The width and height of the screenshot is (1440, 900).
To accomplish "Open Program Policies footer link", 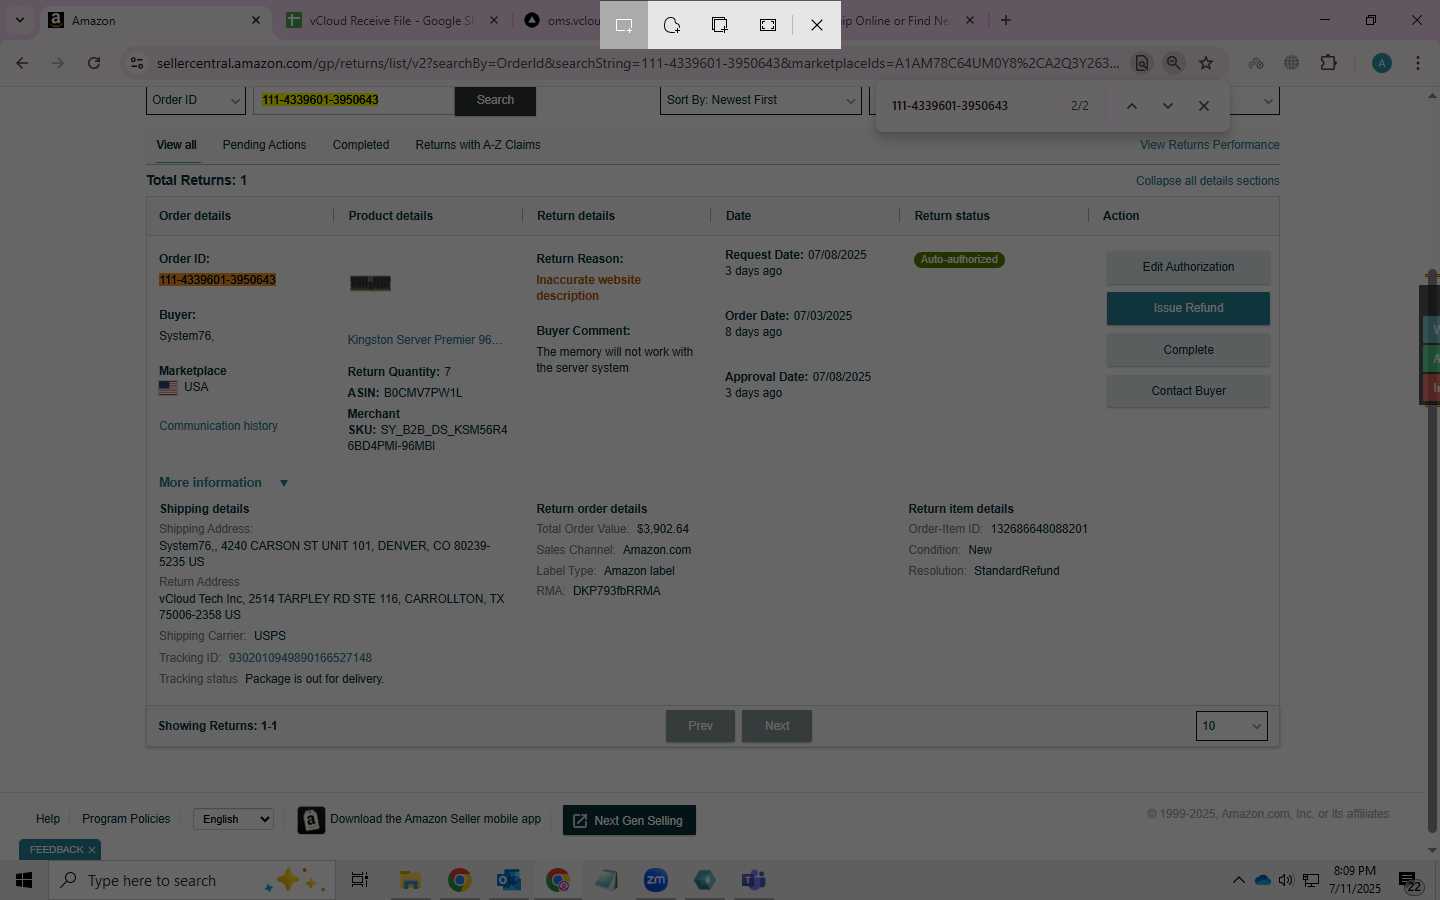I will point(126,819).
